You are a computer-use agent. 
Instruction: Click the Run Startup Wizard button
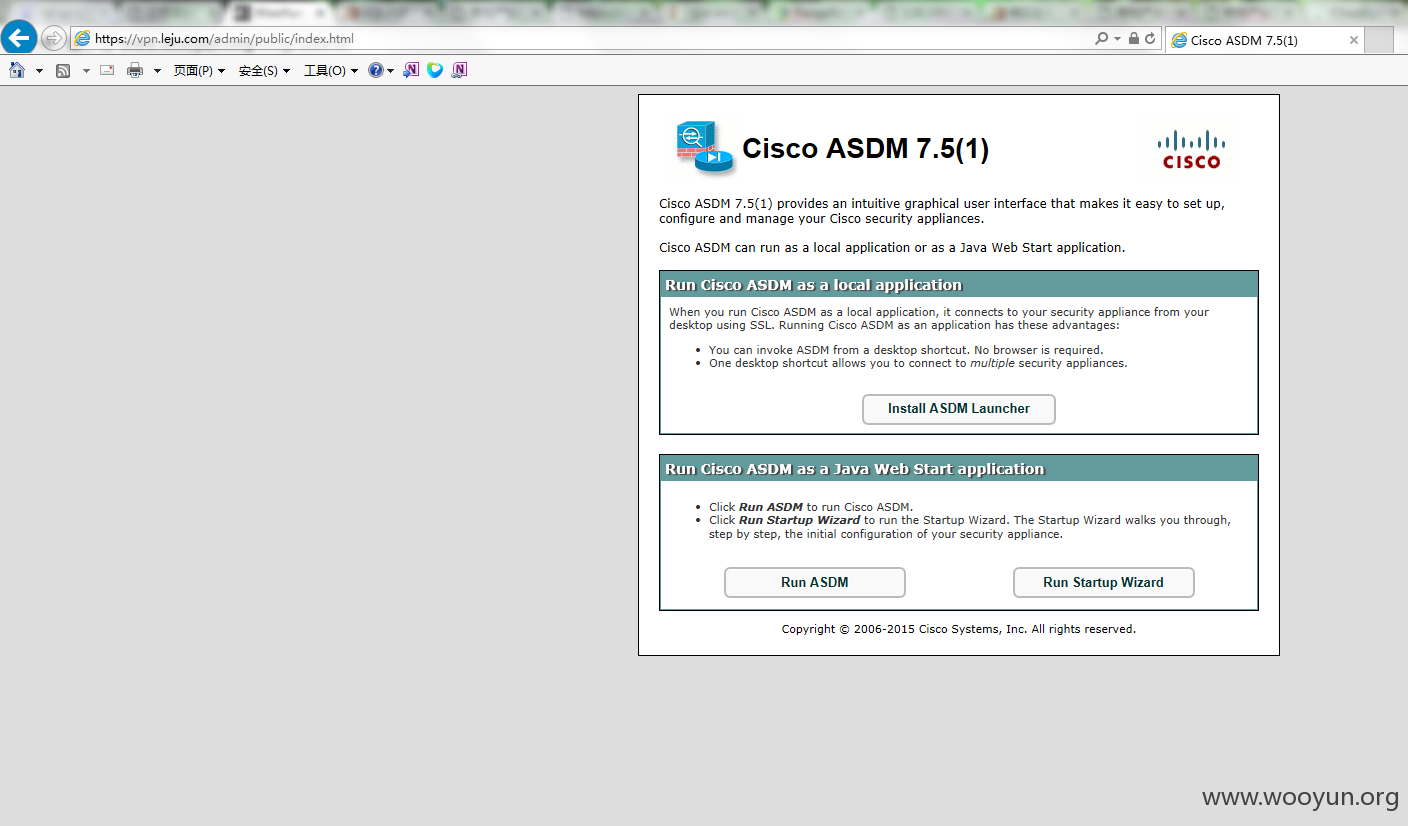point(1104,583)
